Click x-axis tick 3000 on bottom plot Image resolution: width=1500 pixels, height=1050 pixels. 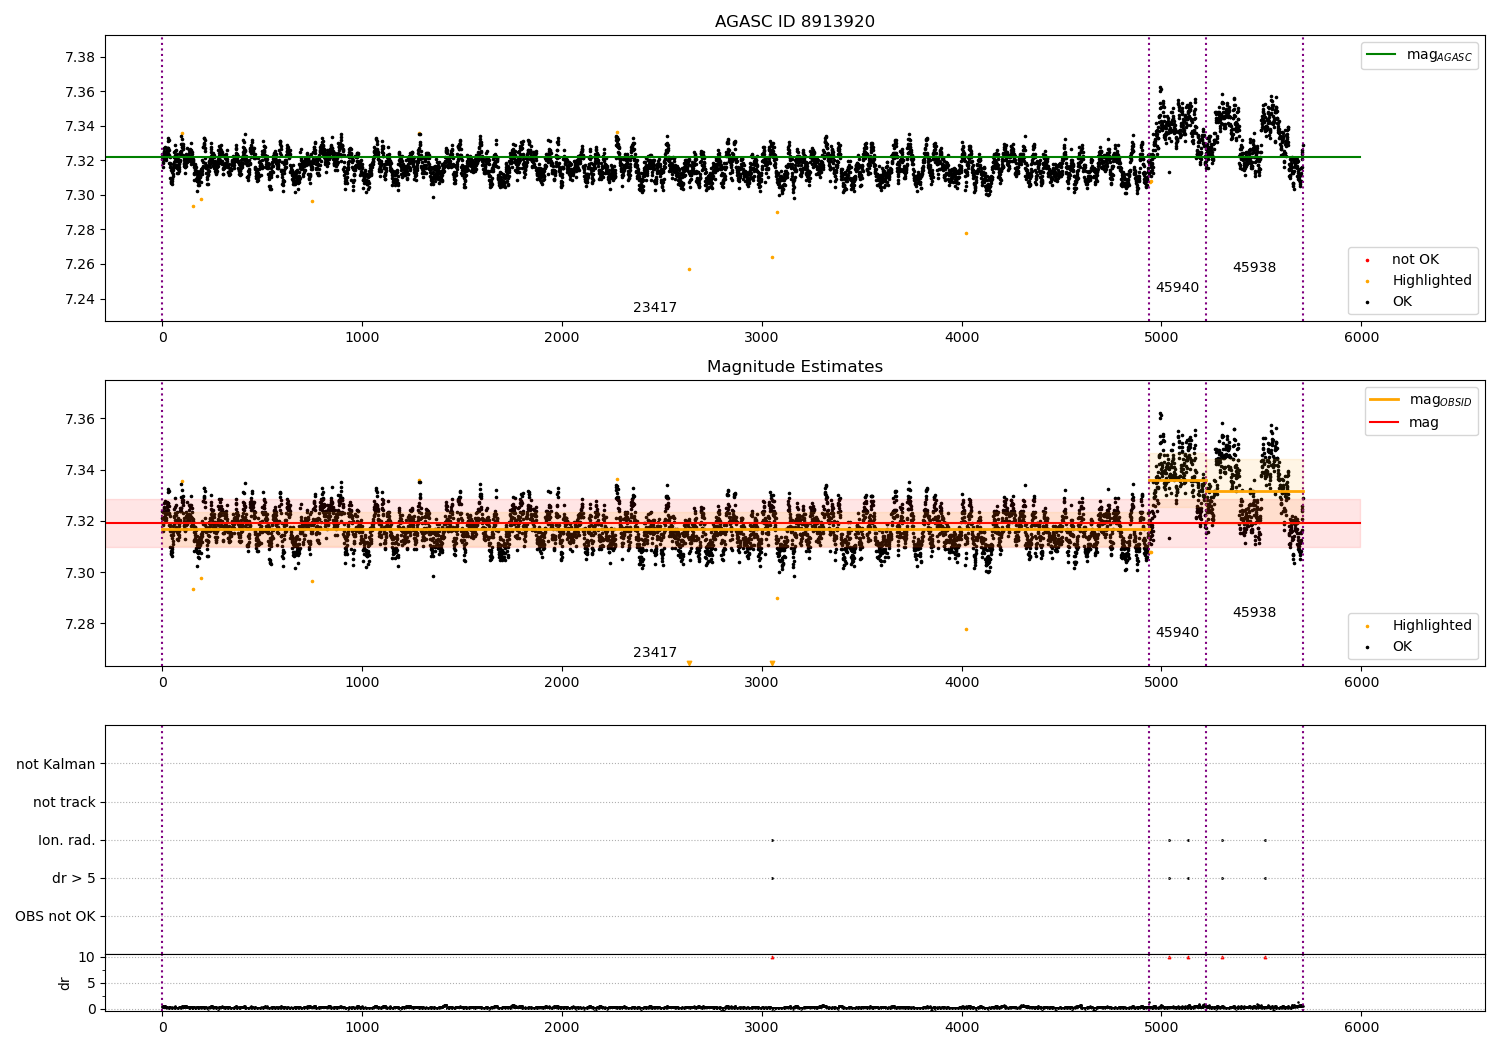[x=762, y=1027]
